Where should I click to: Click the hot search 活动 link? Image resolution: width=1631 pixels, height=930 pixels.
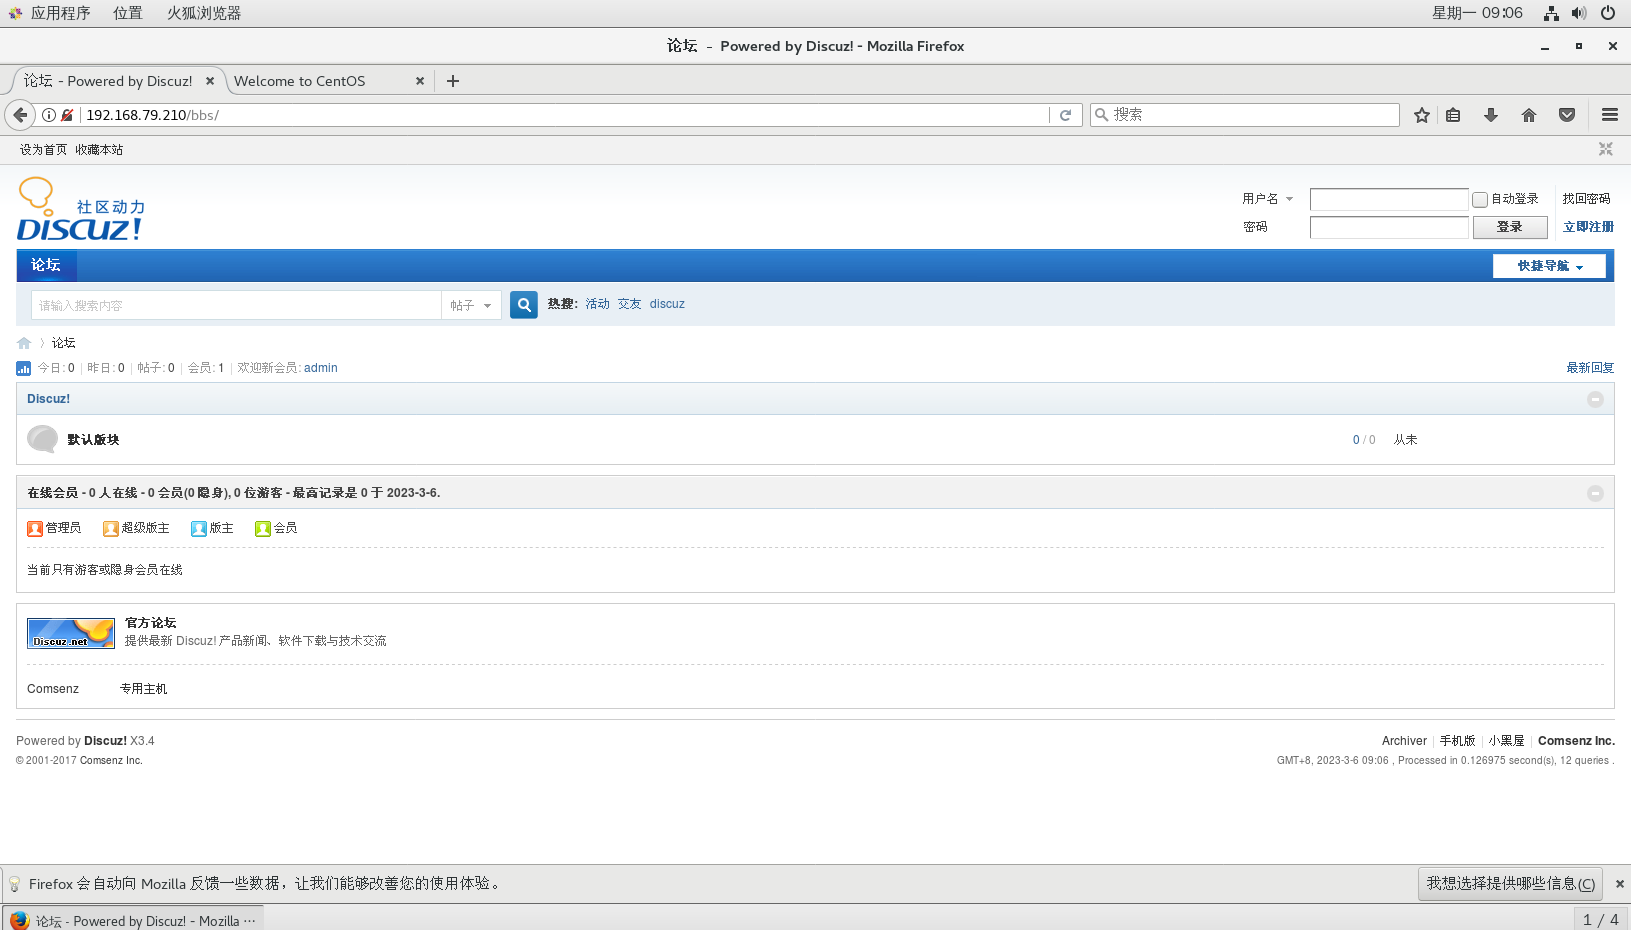tap(597, 304)
